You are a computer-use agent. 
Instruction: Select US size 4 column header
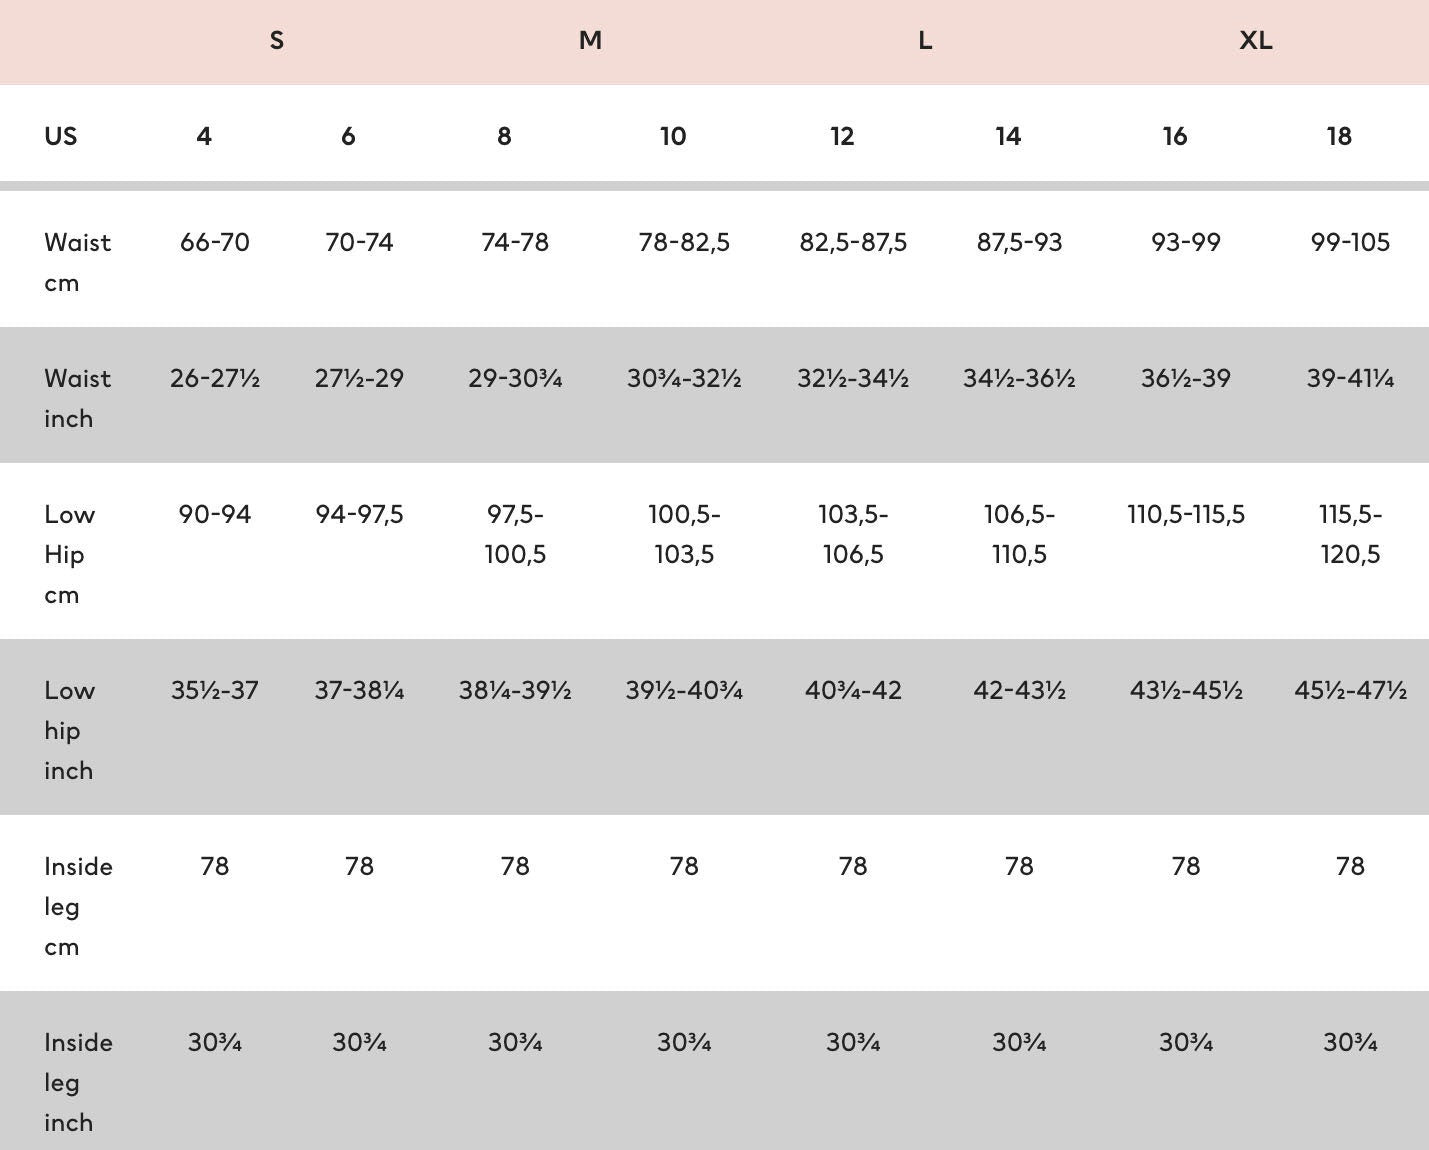[x=204, y=136]
